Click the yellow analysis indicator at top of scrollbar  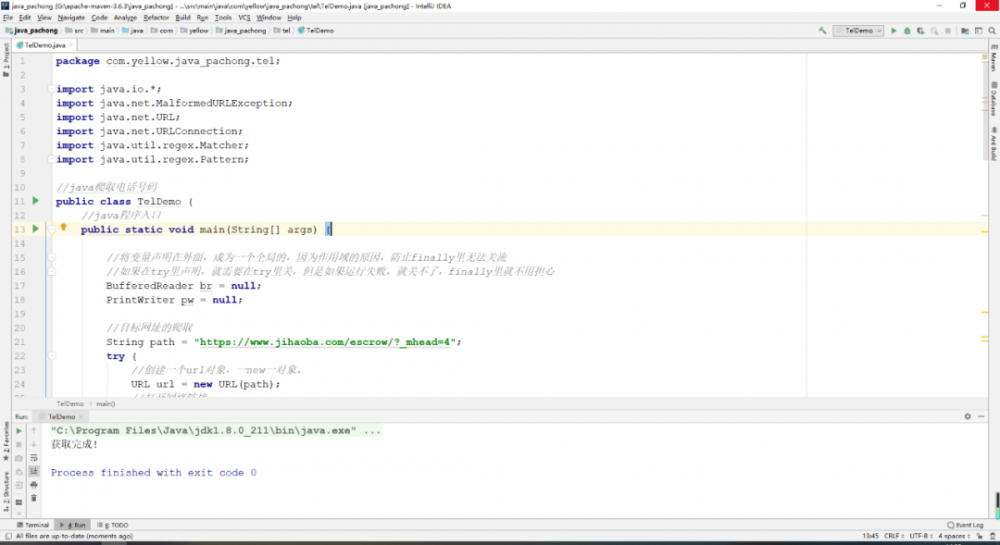[x=985, y=57]
